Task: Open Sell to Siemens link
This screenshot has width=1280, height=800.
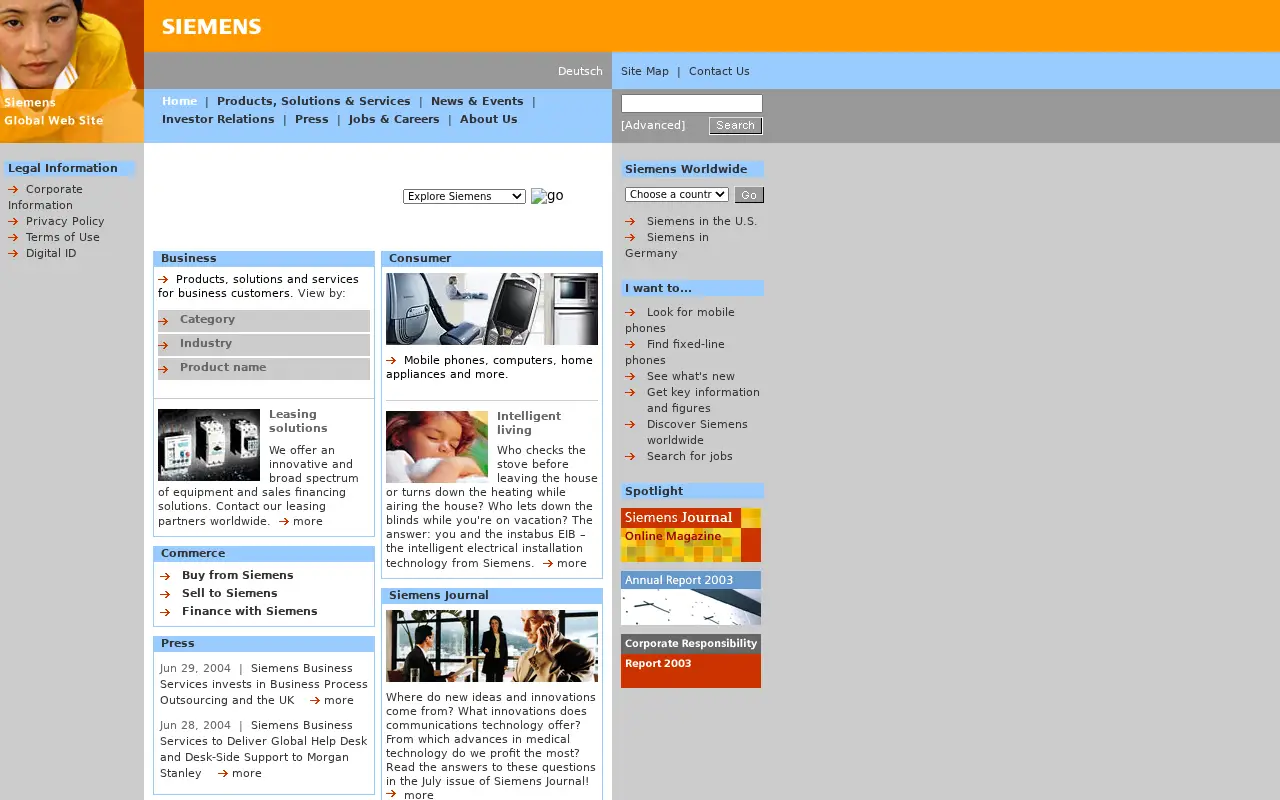Action: tap(230, 593)
